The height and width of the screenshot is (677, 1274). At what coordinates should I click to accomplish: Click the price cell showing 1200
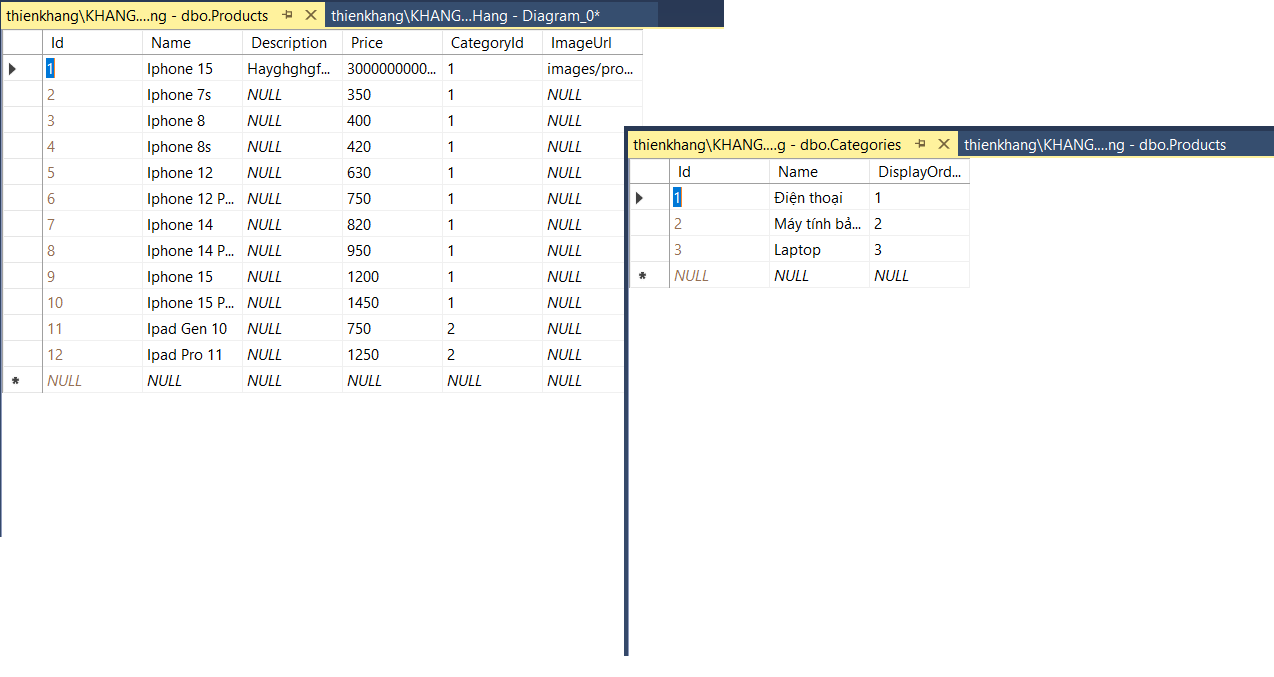tap(392, 277)
